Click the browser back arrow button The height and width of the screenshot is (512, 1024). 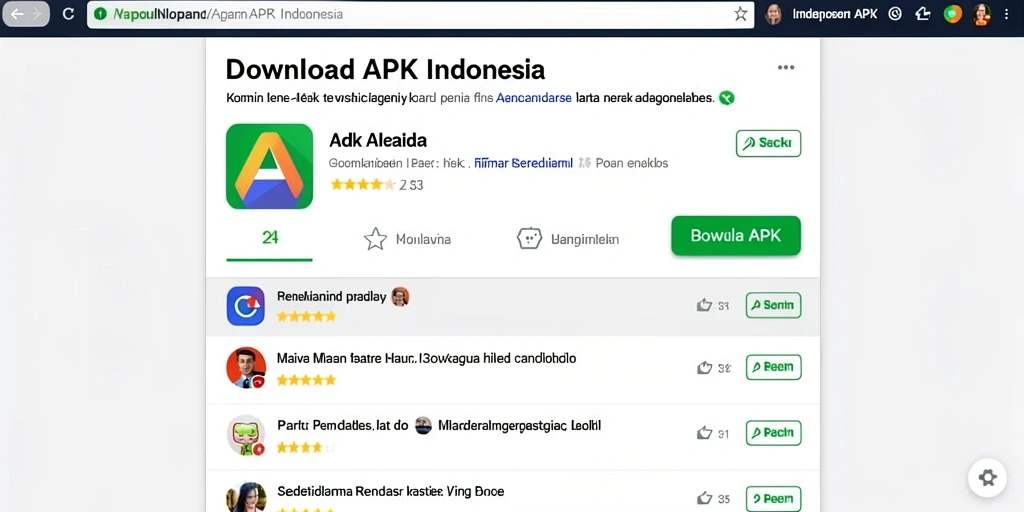click(x=16, y=14)
